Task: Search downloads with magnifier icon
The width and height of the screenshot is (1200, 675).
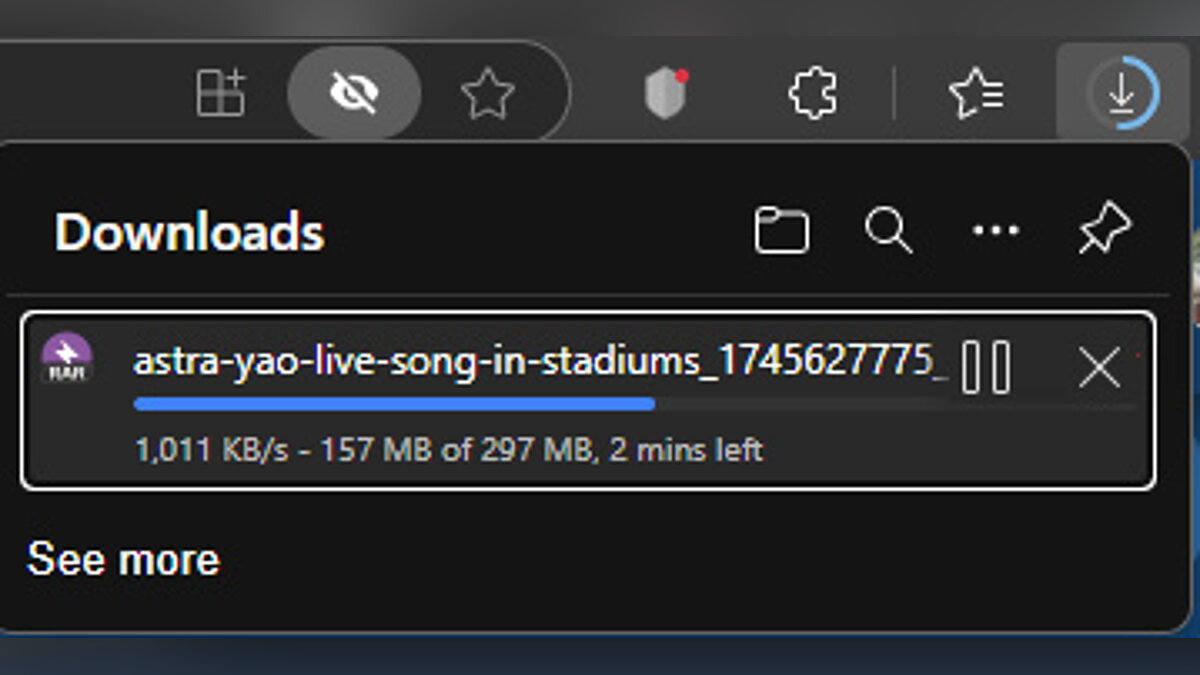Action: coord(888,231)
